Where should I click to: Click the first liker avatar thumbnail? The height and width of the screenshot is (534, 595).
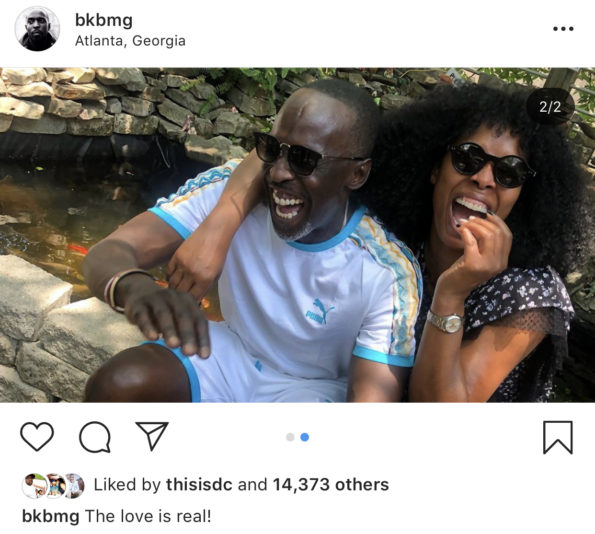(35, 485)
